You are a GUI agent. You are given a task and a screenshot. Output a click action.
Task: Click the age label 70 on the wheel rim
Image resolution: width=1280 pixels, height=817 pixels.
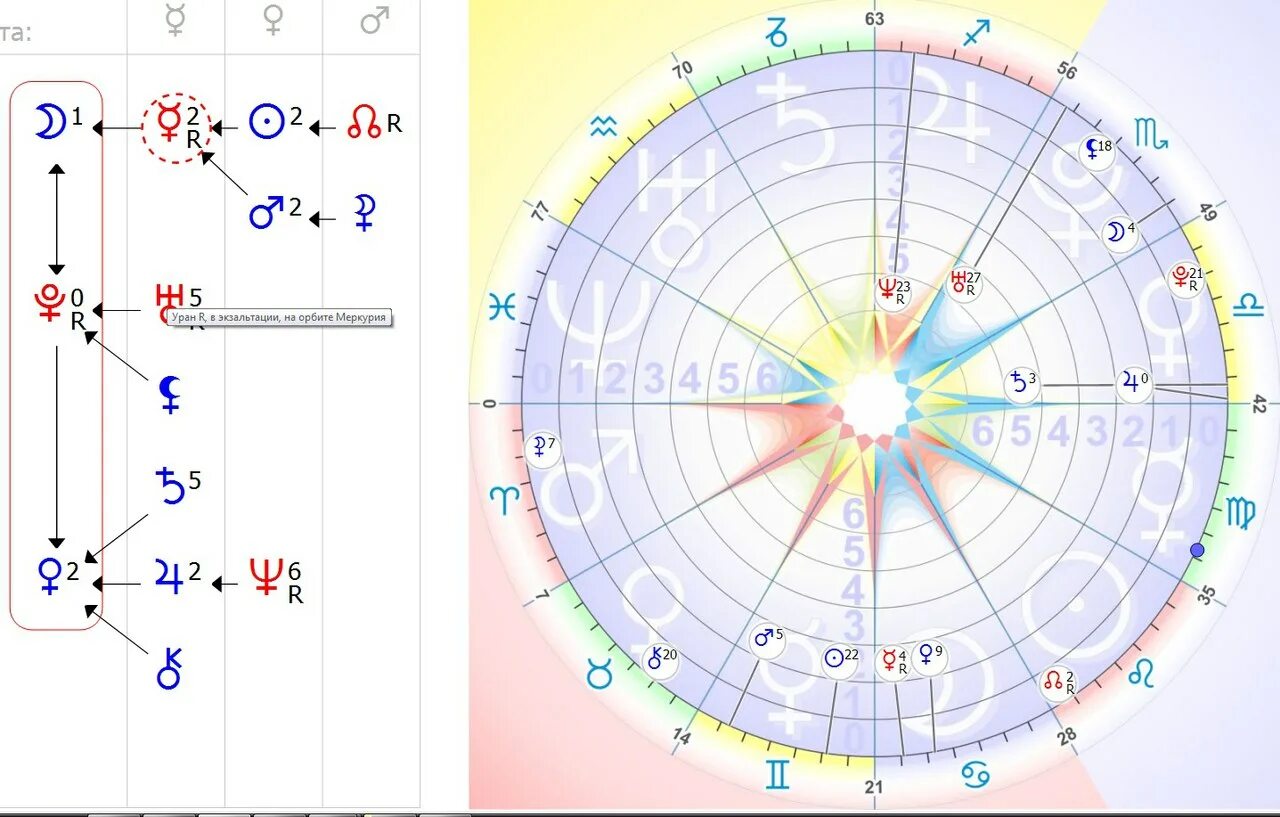point(683,70)
